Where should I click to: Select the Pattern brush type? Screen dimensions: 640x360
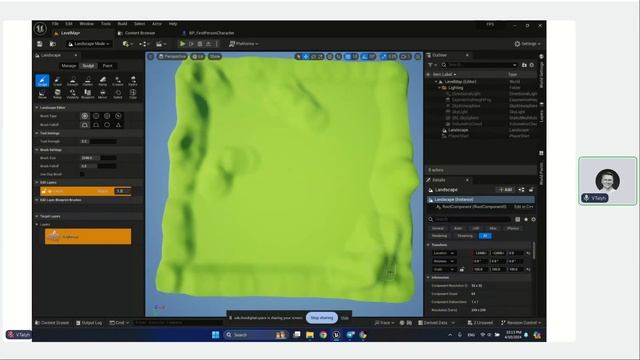[x=107, y=116]
